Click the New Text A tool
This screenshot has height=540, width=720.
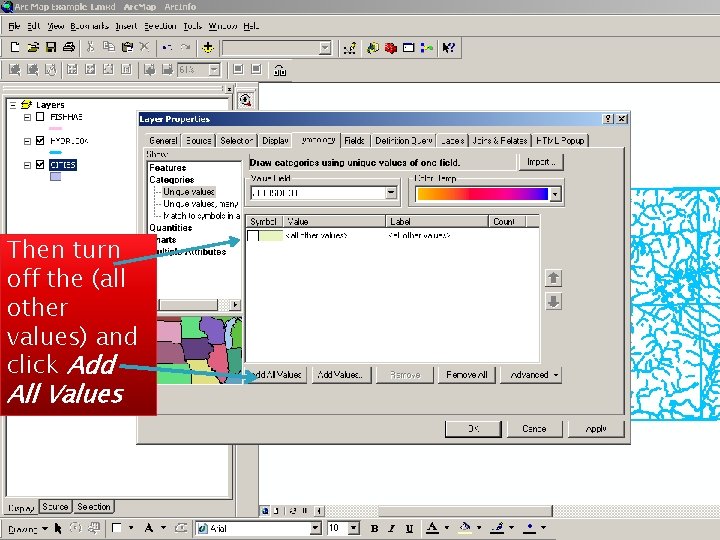149,528
